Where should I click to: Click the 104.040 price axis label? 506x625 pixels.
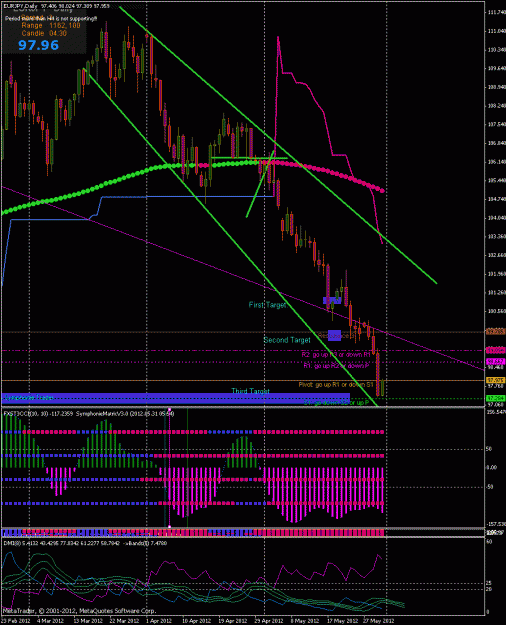(495, 218)
